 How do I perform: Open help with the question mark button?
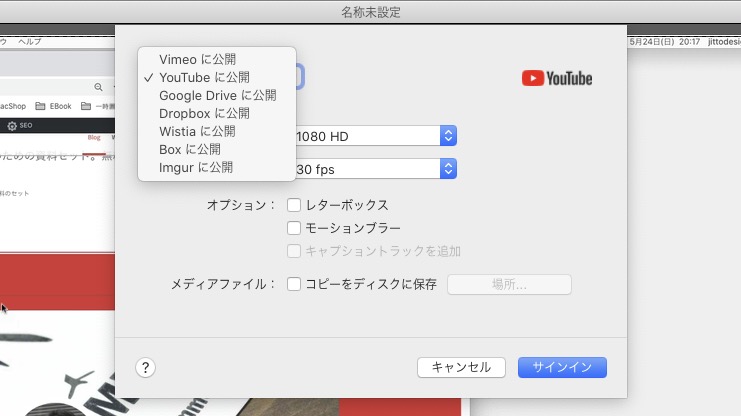coord(146,367)
